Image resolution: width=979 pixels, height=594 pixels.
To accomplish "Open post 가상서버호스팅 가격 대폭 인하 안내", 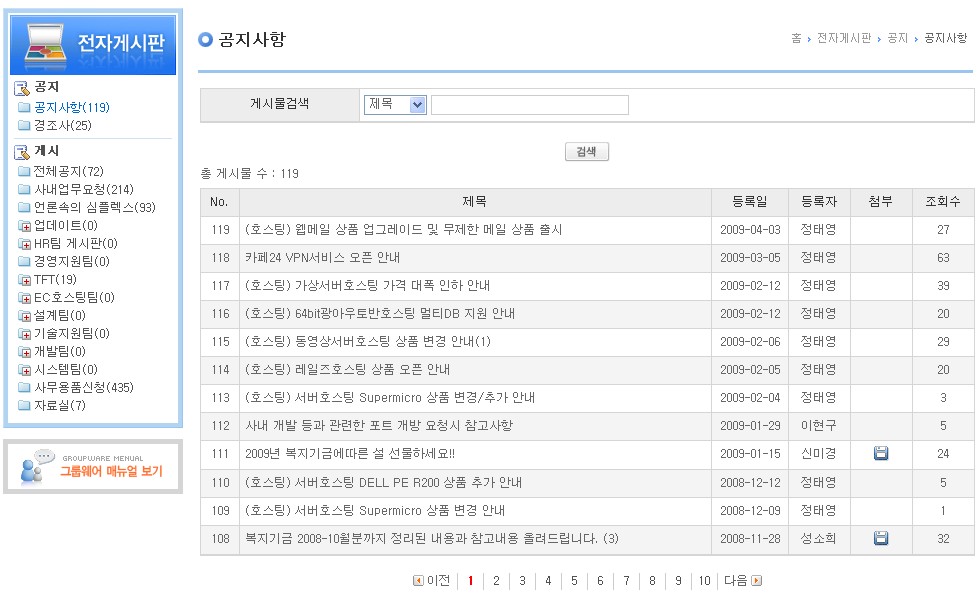I will (x=367, y=286).
